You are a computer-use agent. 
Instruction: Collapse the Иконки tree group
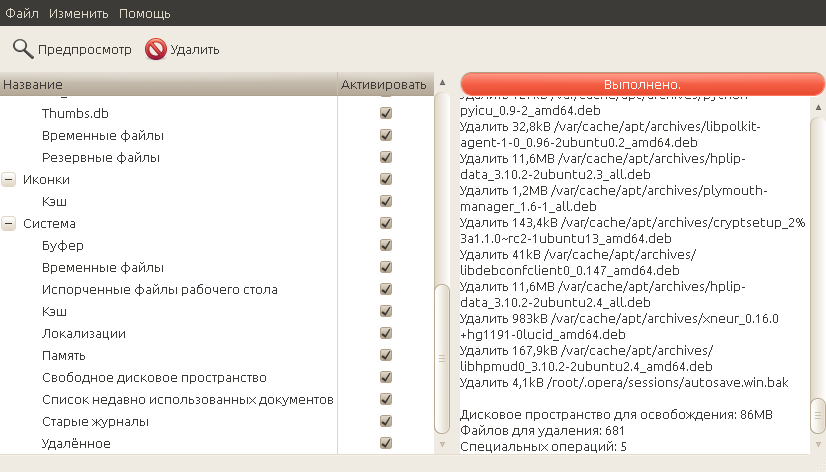pos(9,180)
